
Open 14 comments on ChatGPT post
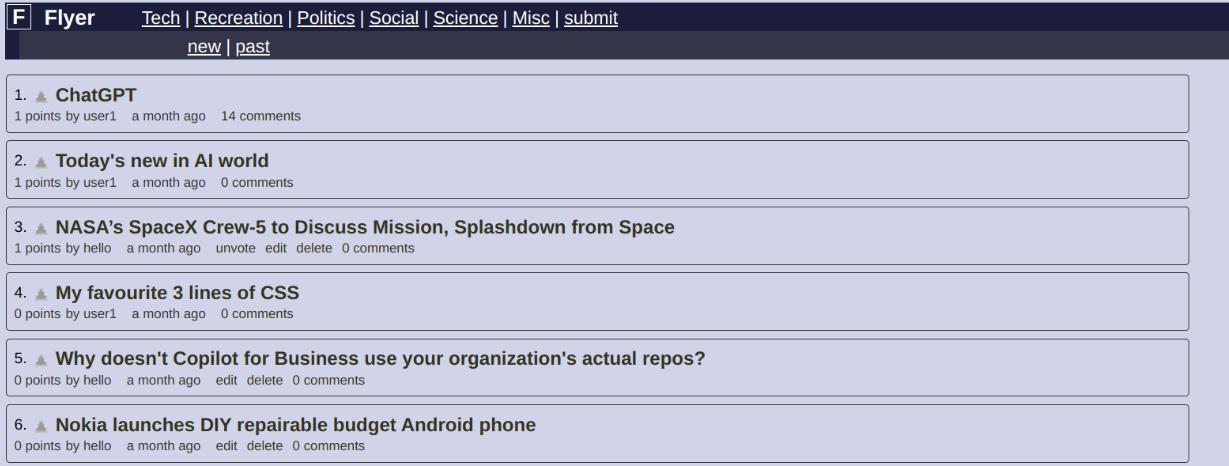261,116
